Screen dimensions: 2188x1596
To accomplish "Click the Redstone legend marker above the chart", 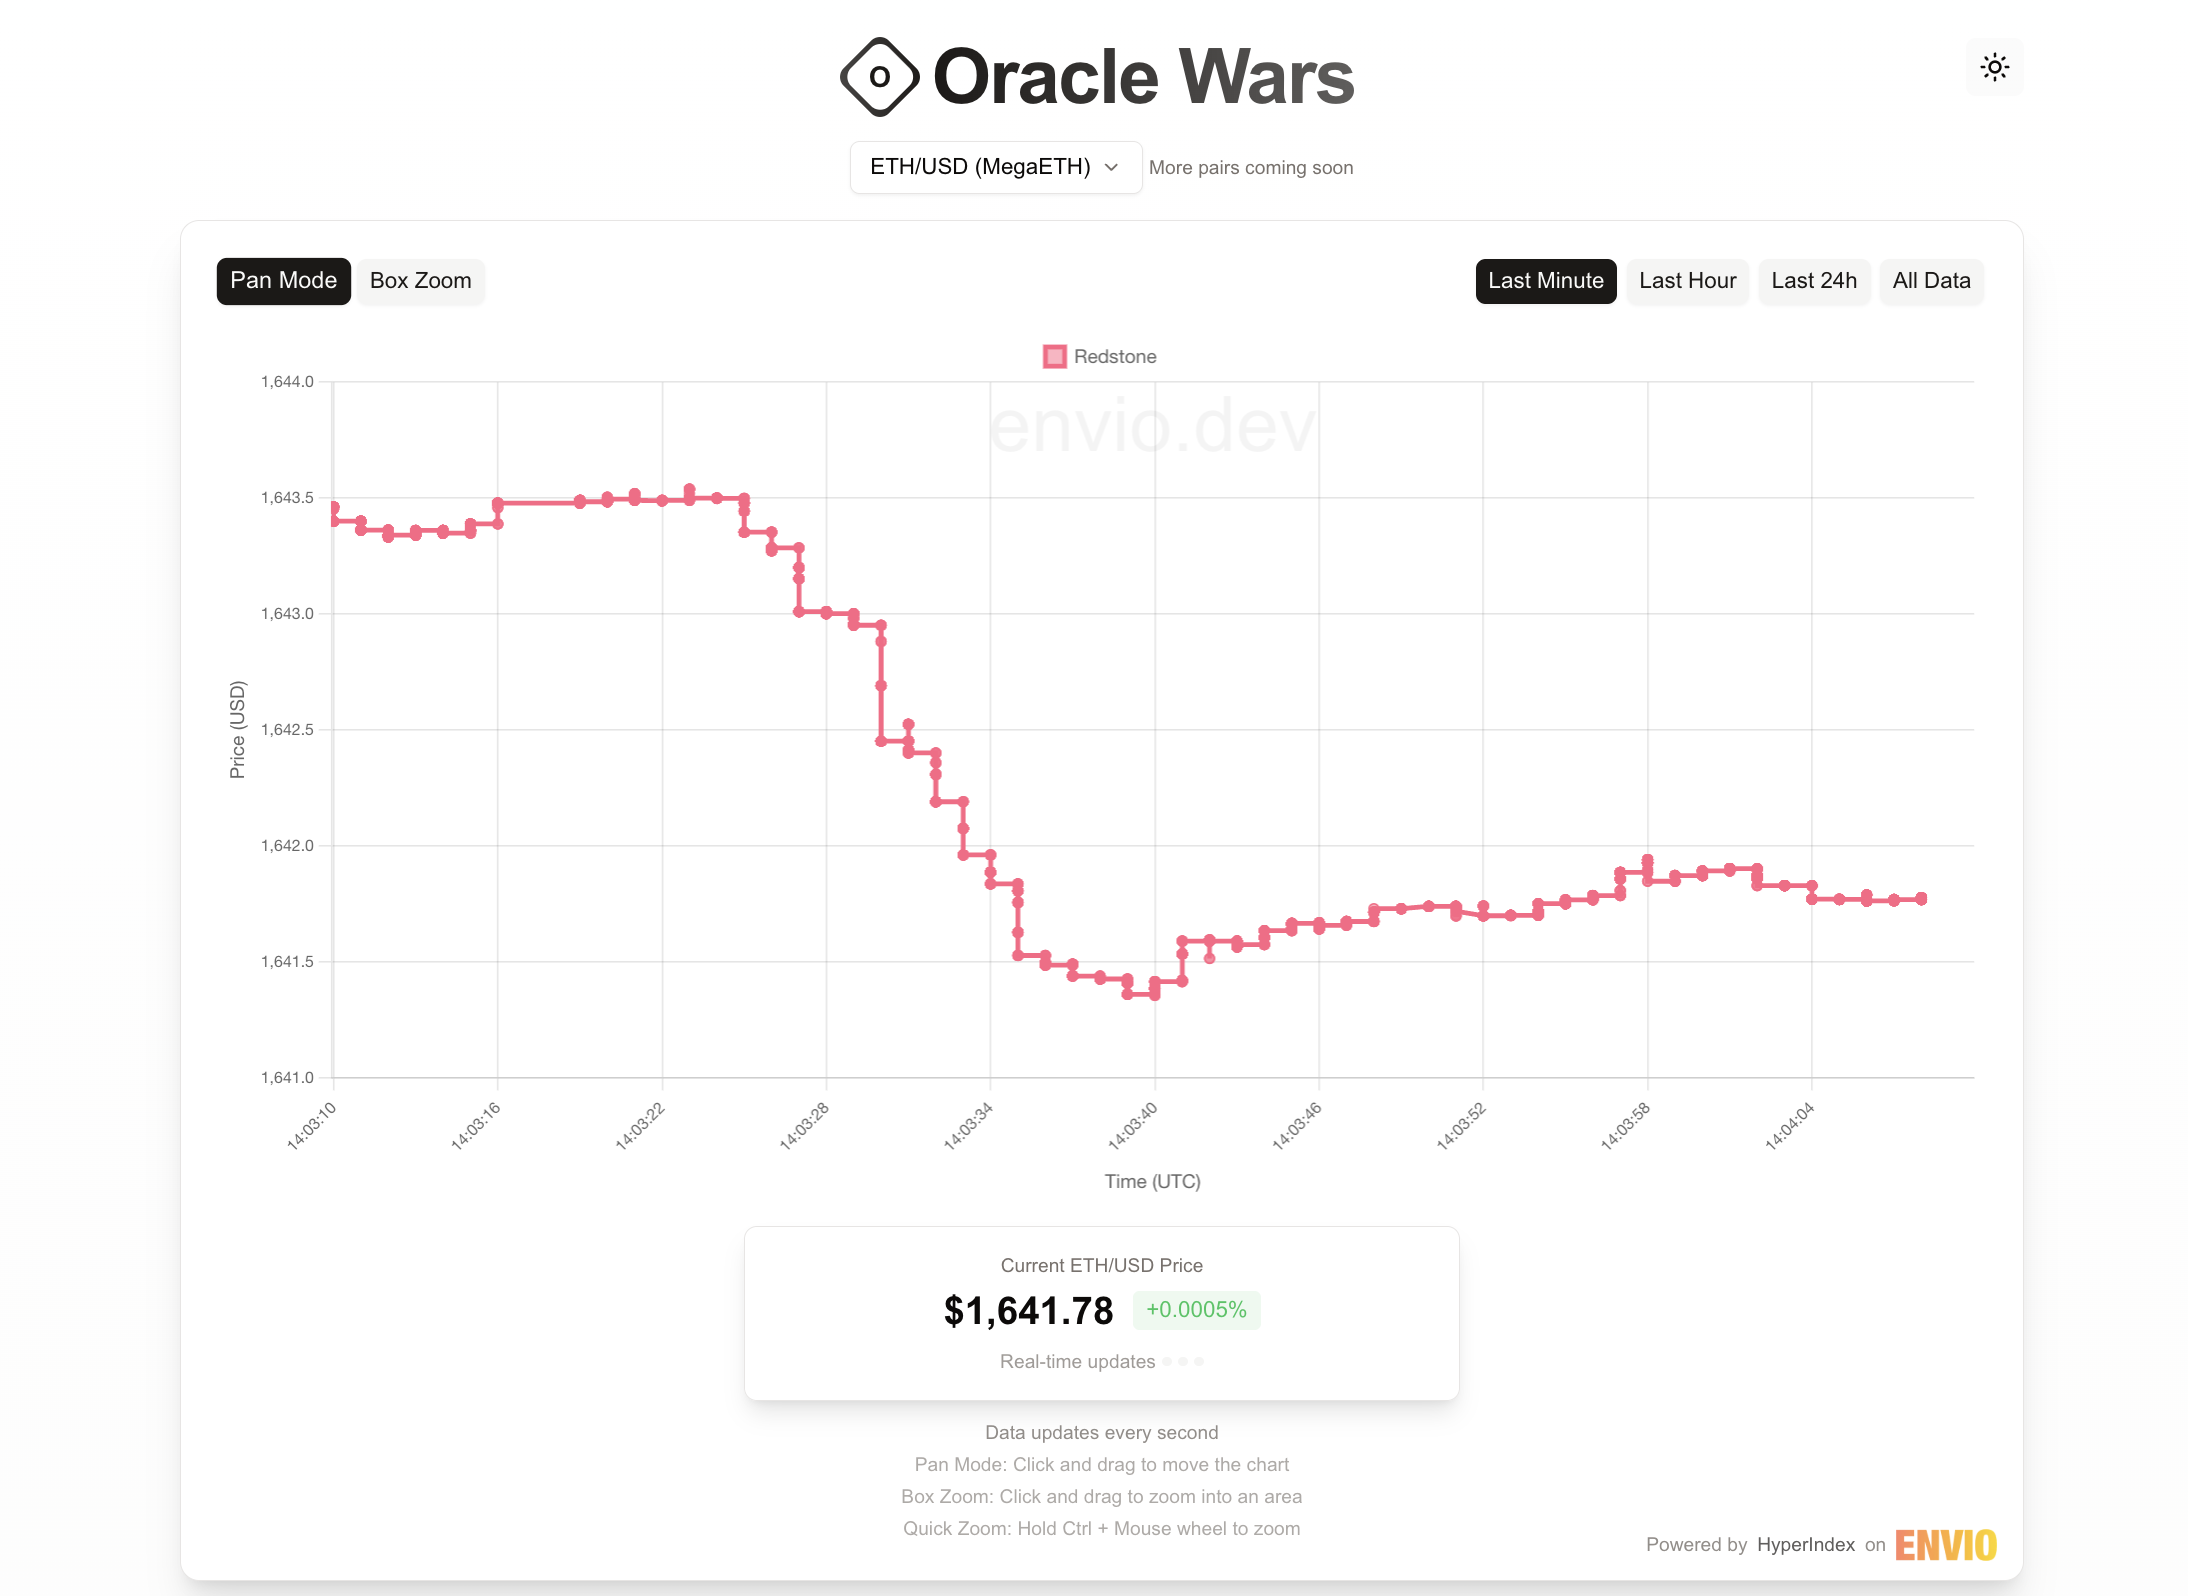I will [x=1054, y=356].
